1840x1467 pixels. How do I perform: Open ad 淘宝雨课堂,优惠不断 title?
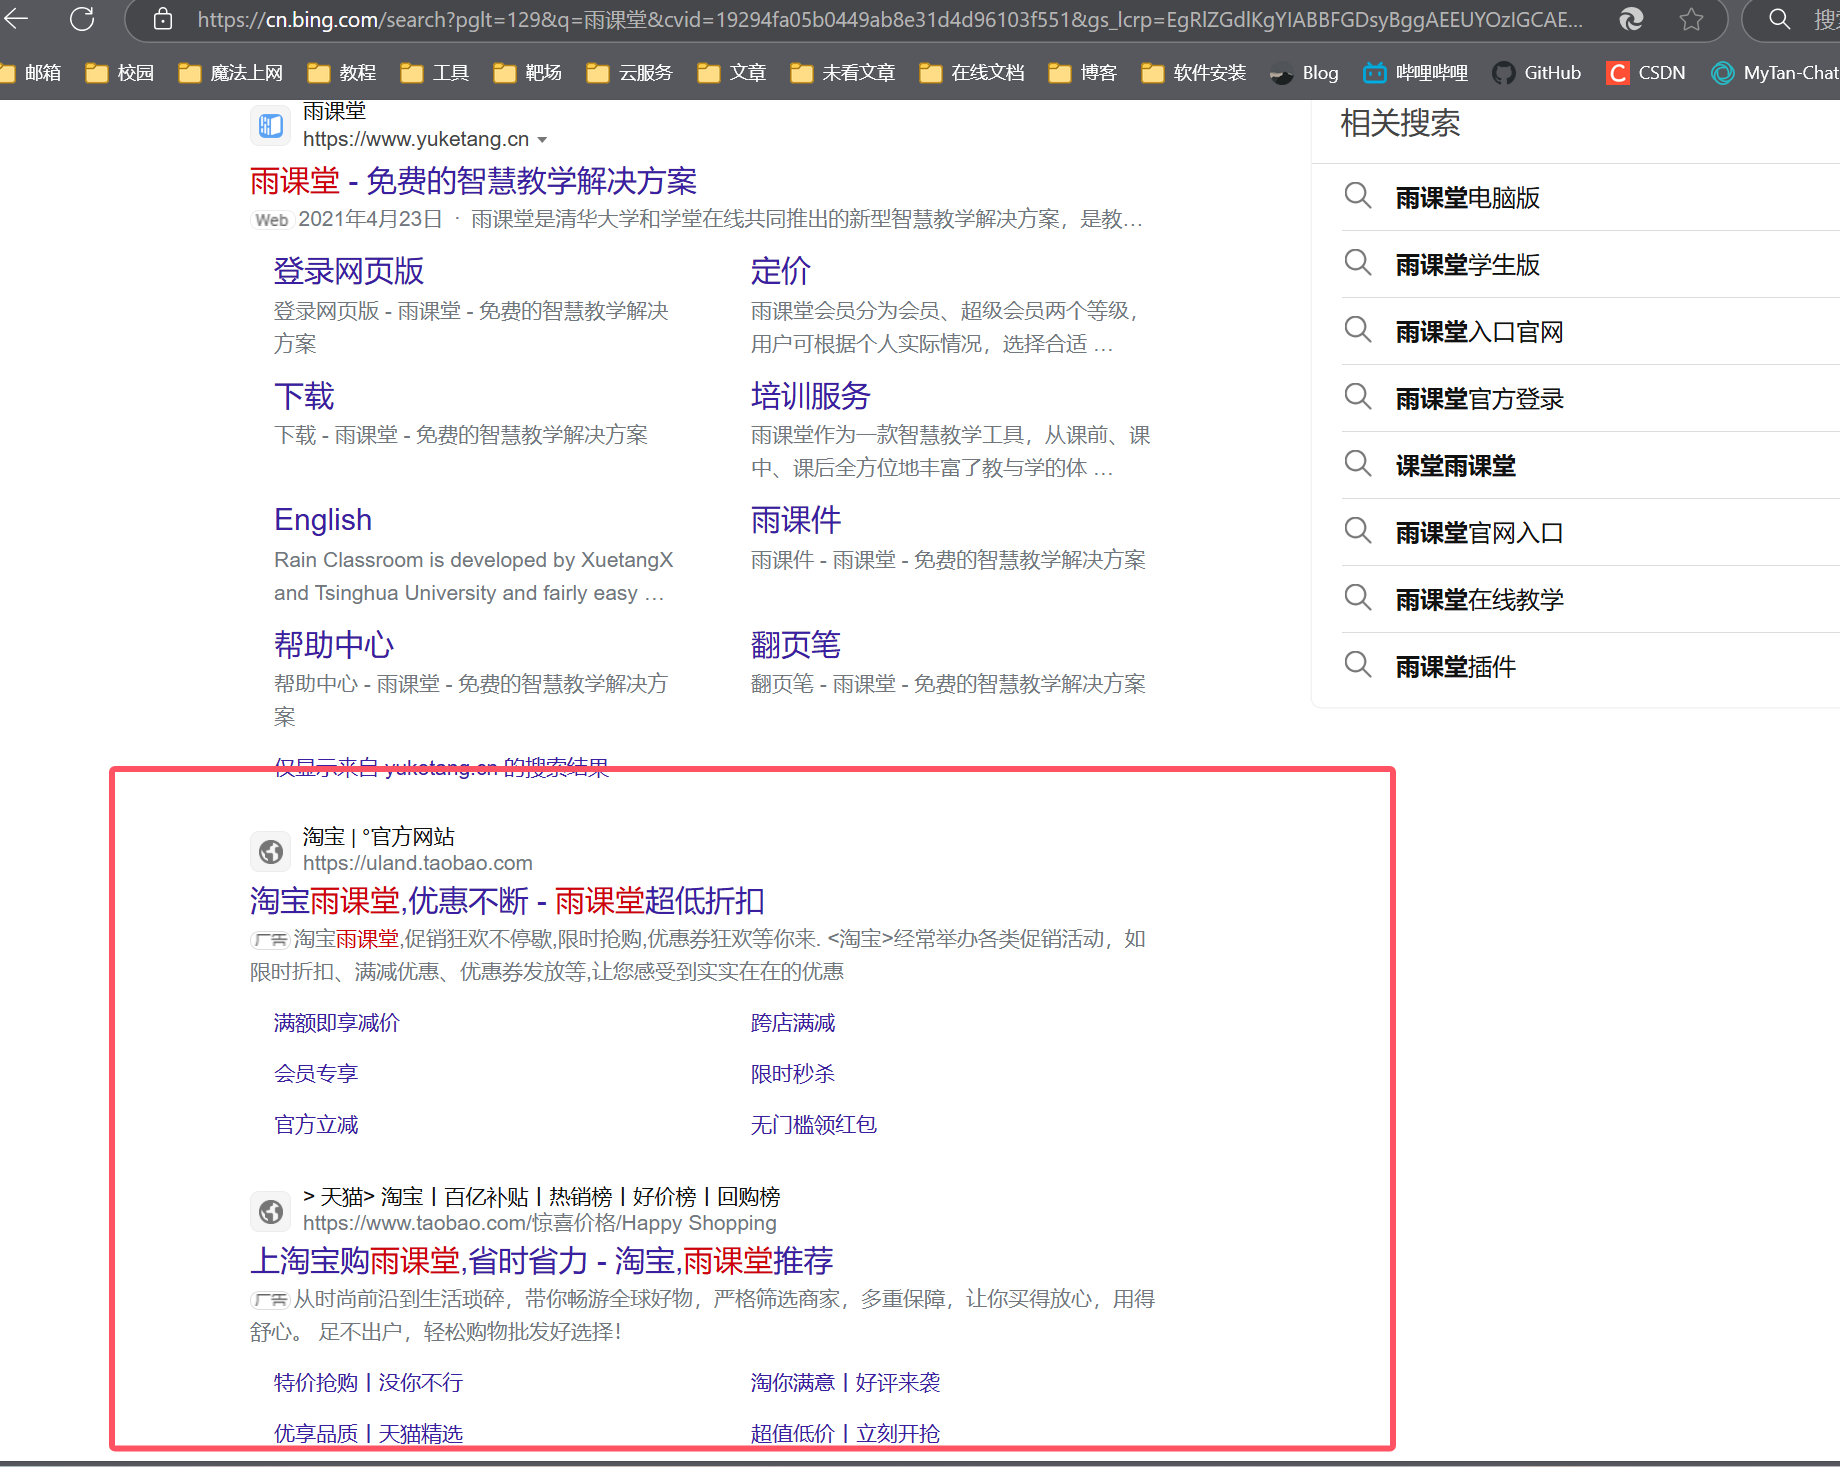tap(507, 901)
